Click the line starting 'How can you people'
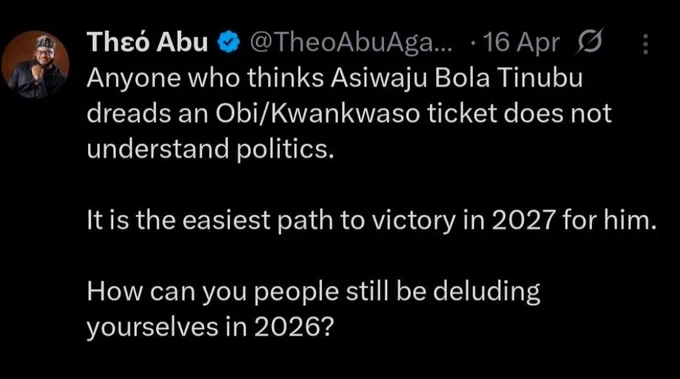Viewport: 680px width, 379px height. point(313,291)
